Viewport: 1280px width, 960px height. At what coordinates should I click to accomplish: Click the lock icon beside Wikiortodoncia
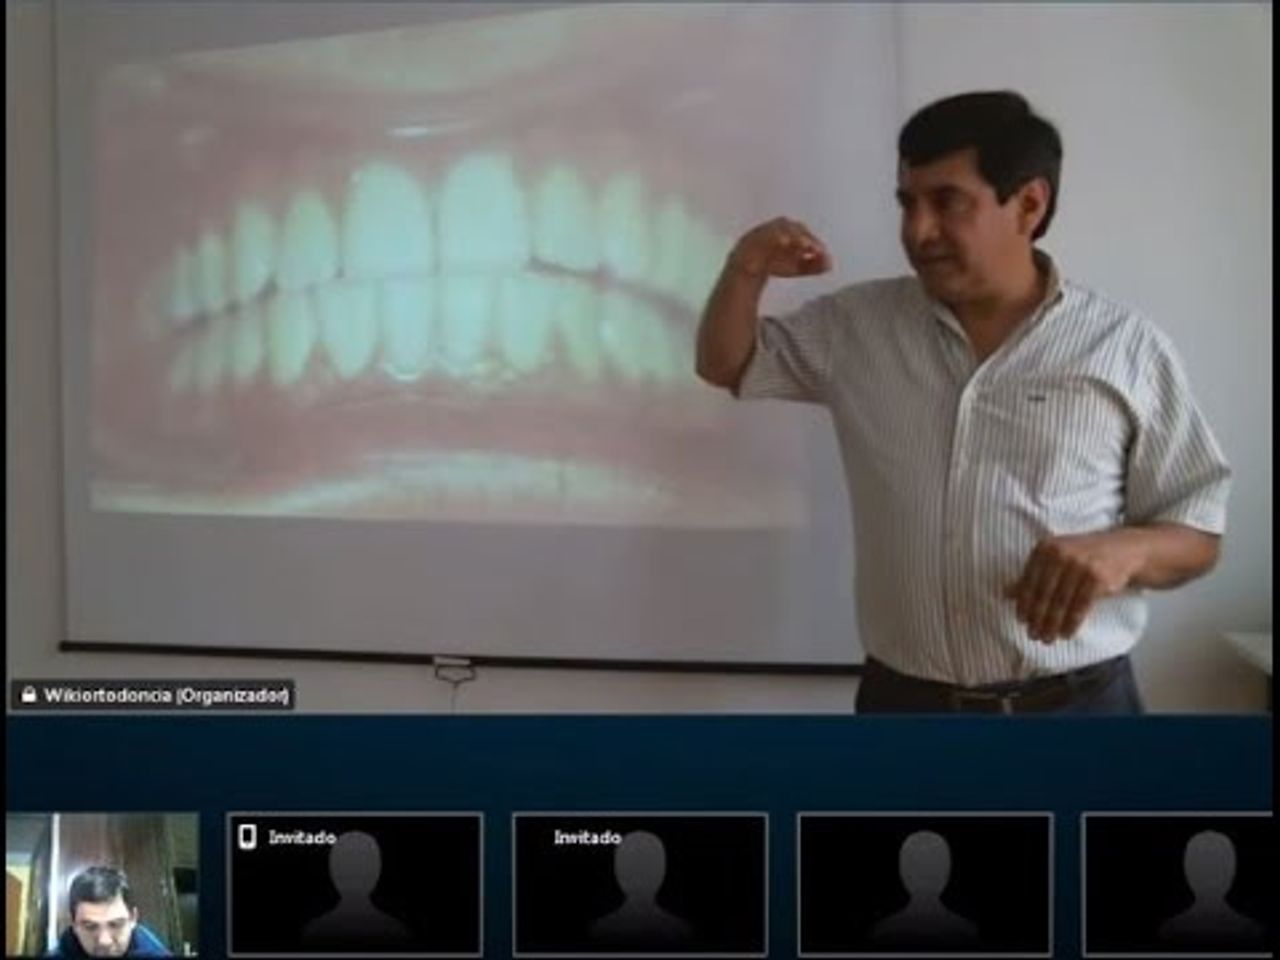28,694
